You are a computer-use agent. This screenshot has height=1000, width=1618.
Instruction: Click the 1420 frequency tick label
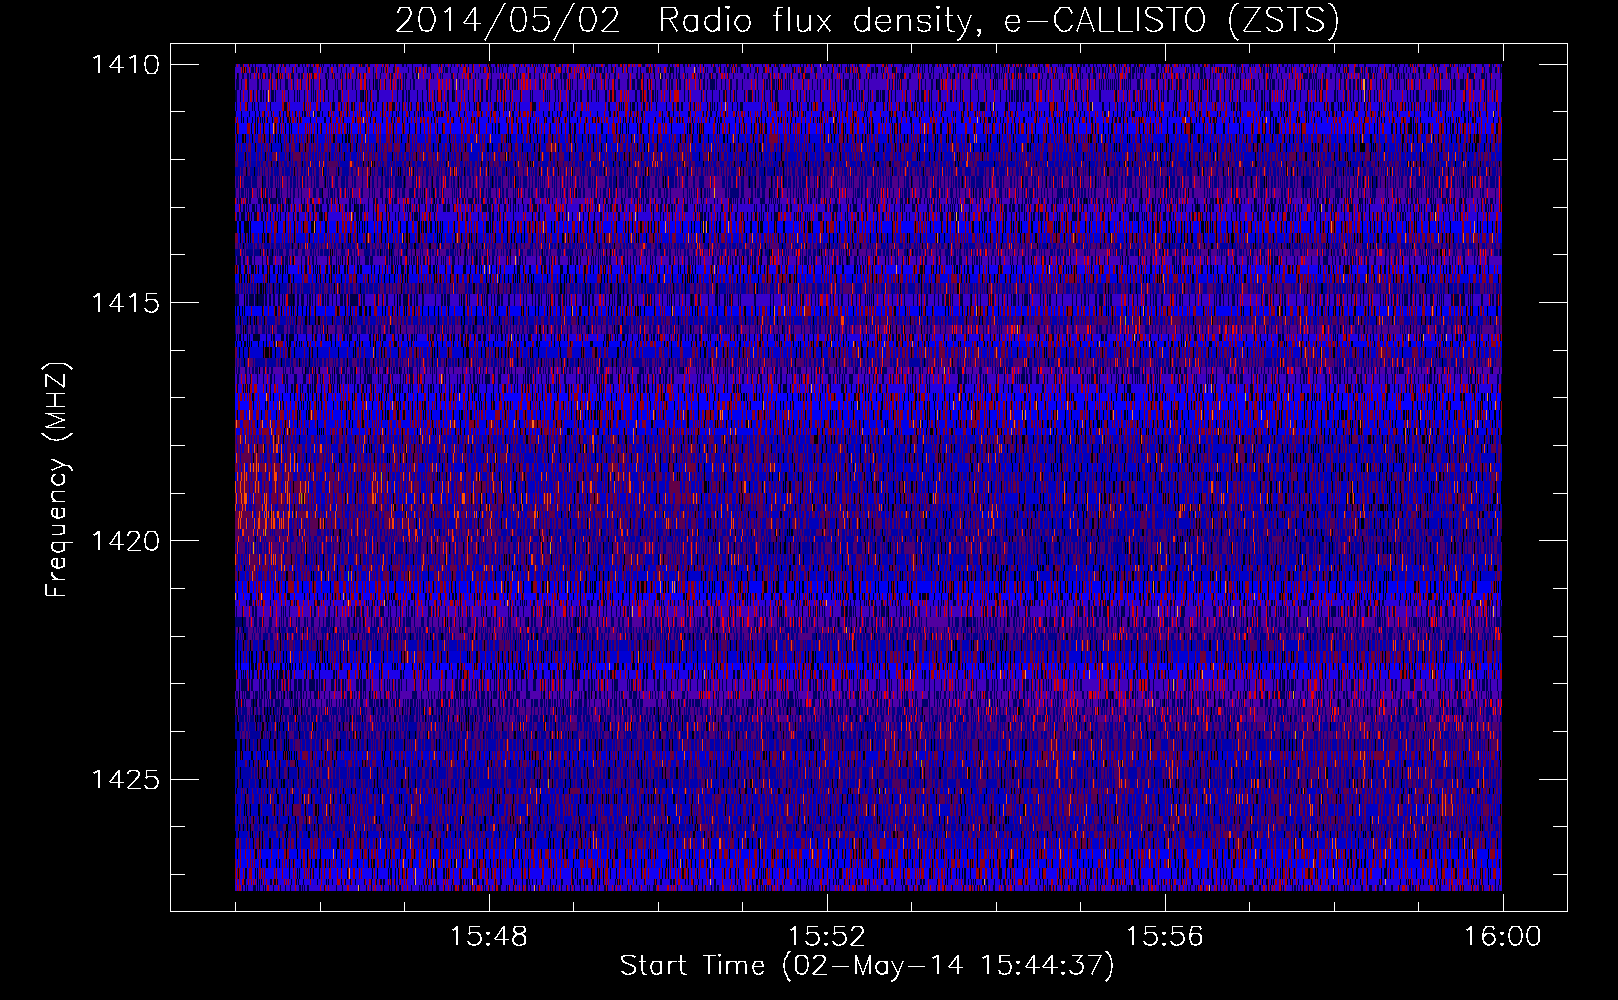click(125, 541)
